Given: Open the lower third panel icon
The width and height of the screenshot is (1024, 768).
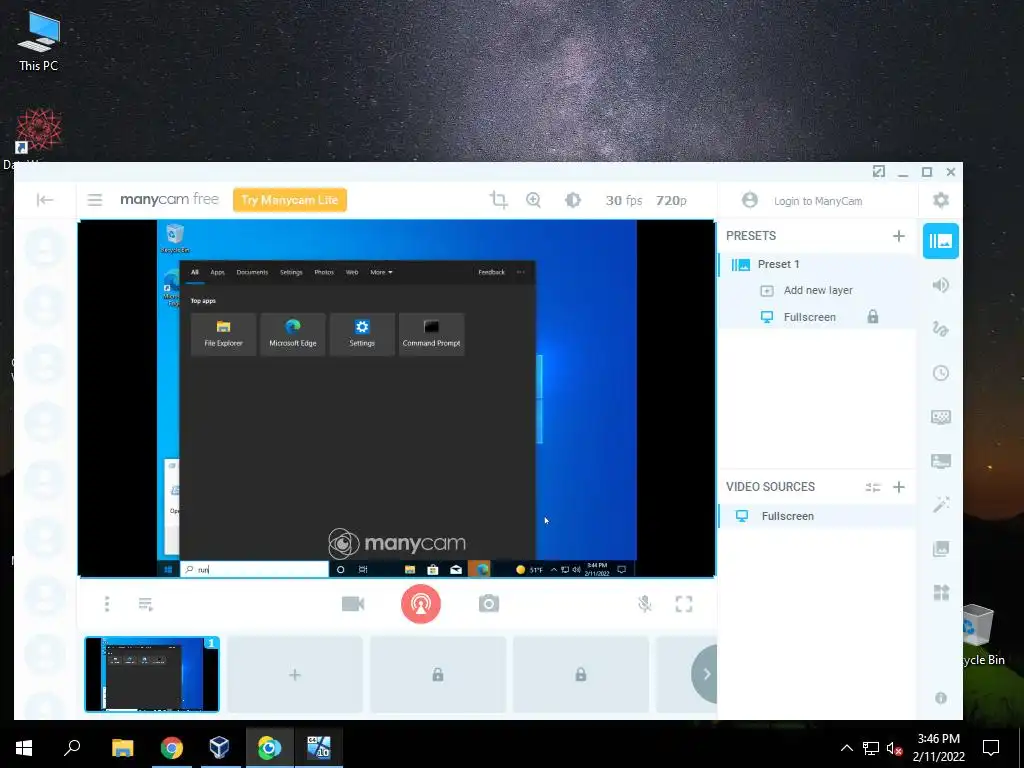Looking at the screenshot, I should (x=941, y=461).
